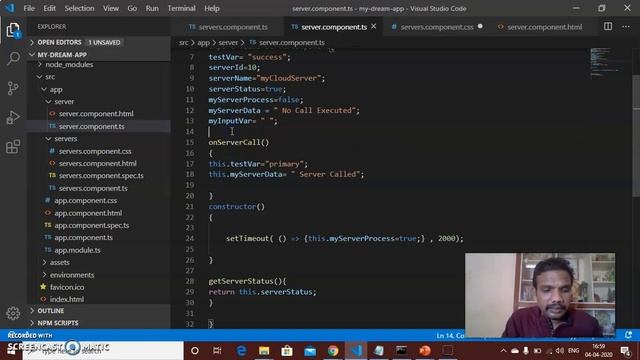Open the editor More Actions ellipsis

626,27
